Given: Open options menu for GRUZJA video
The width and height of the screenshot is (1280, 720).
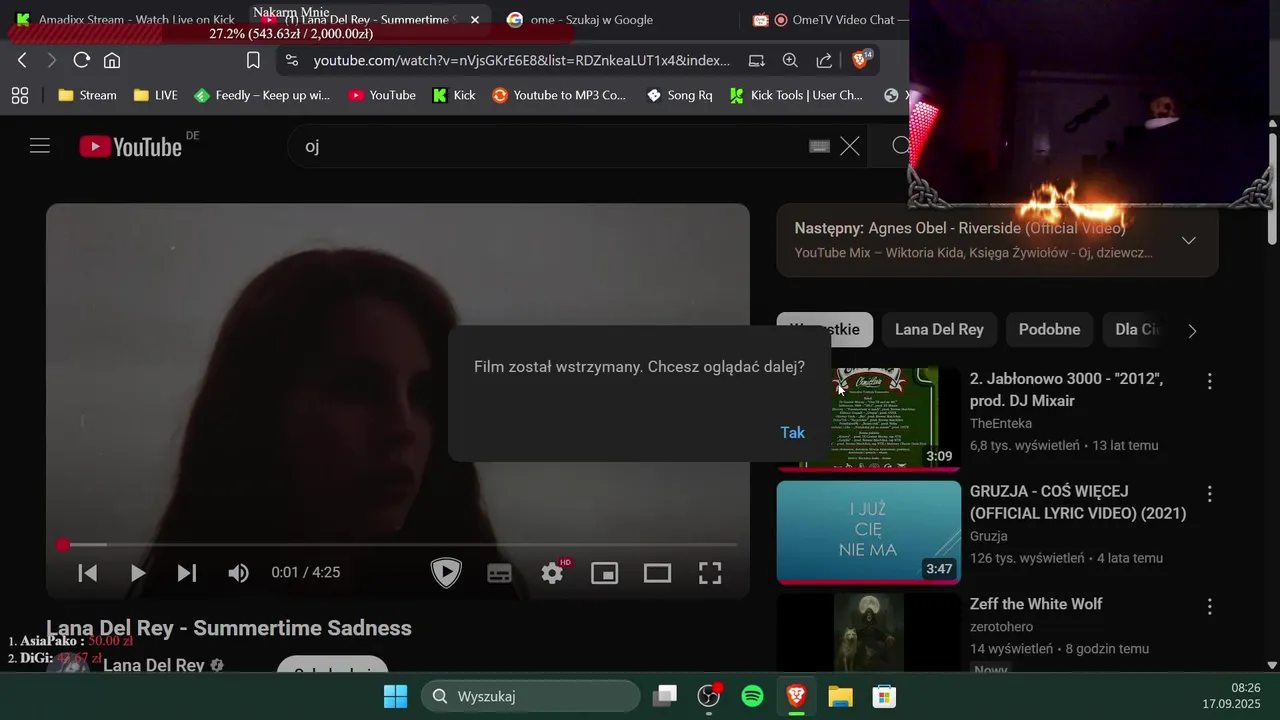Looking at the screenshot, I should point(1209,494).
